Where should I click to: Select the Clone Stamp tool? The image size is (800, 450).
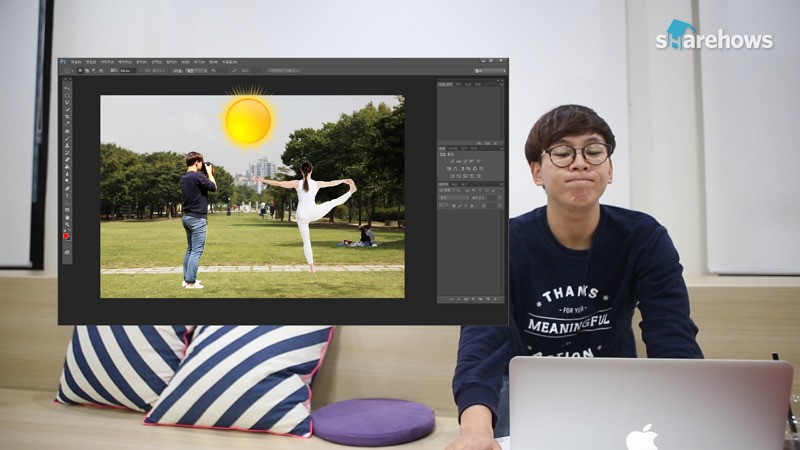(67, 145)
